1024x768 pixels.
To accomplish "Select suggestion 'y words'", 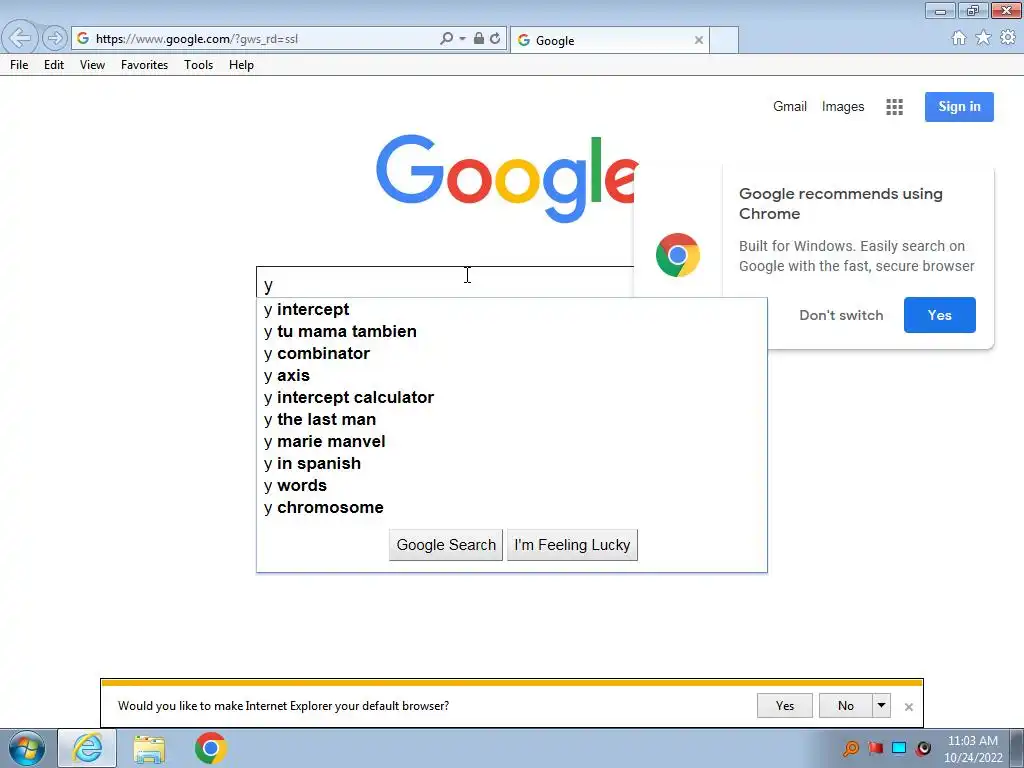I will (x=511, y=485).
